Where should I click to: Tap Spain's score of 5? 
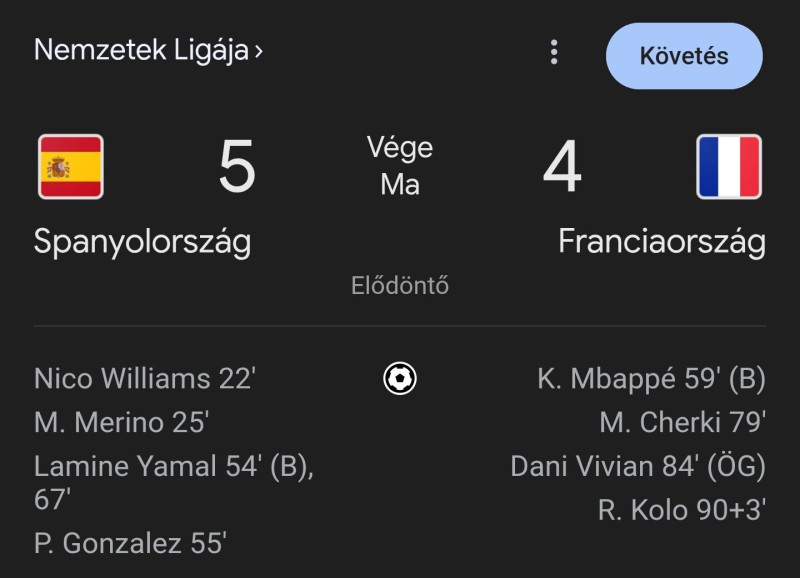[x=237, y=166]
